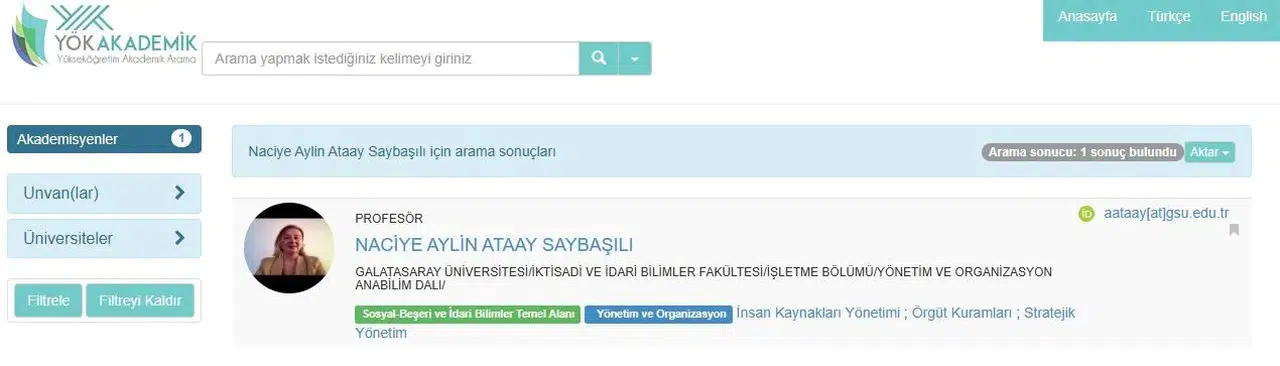This screenshot has width=1280, height=366.
Task: Click the magnifier search button
Action: point(599,59)
